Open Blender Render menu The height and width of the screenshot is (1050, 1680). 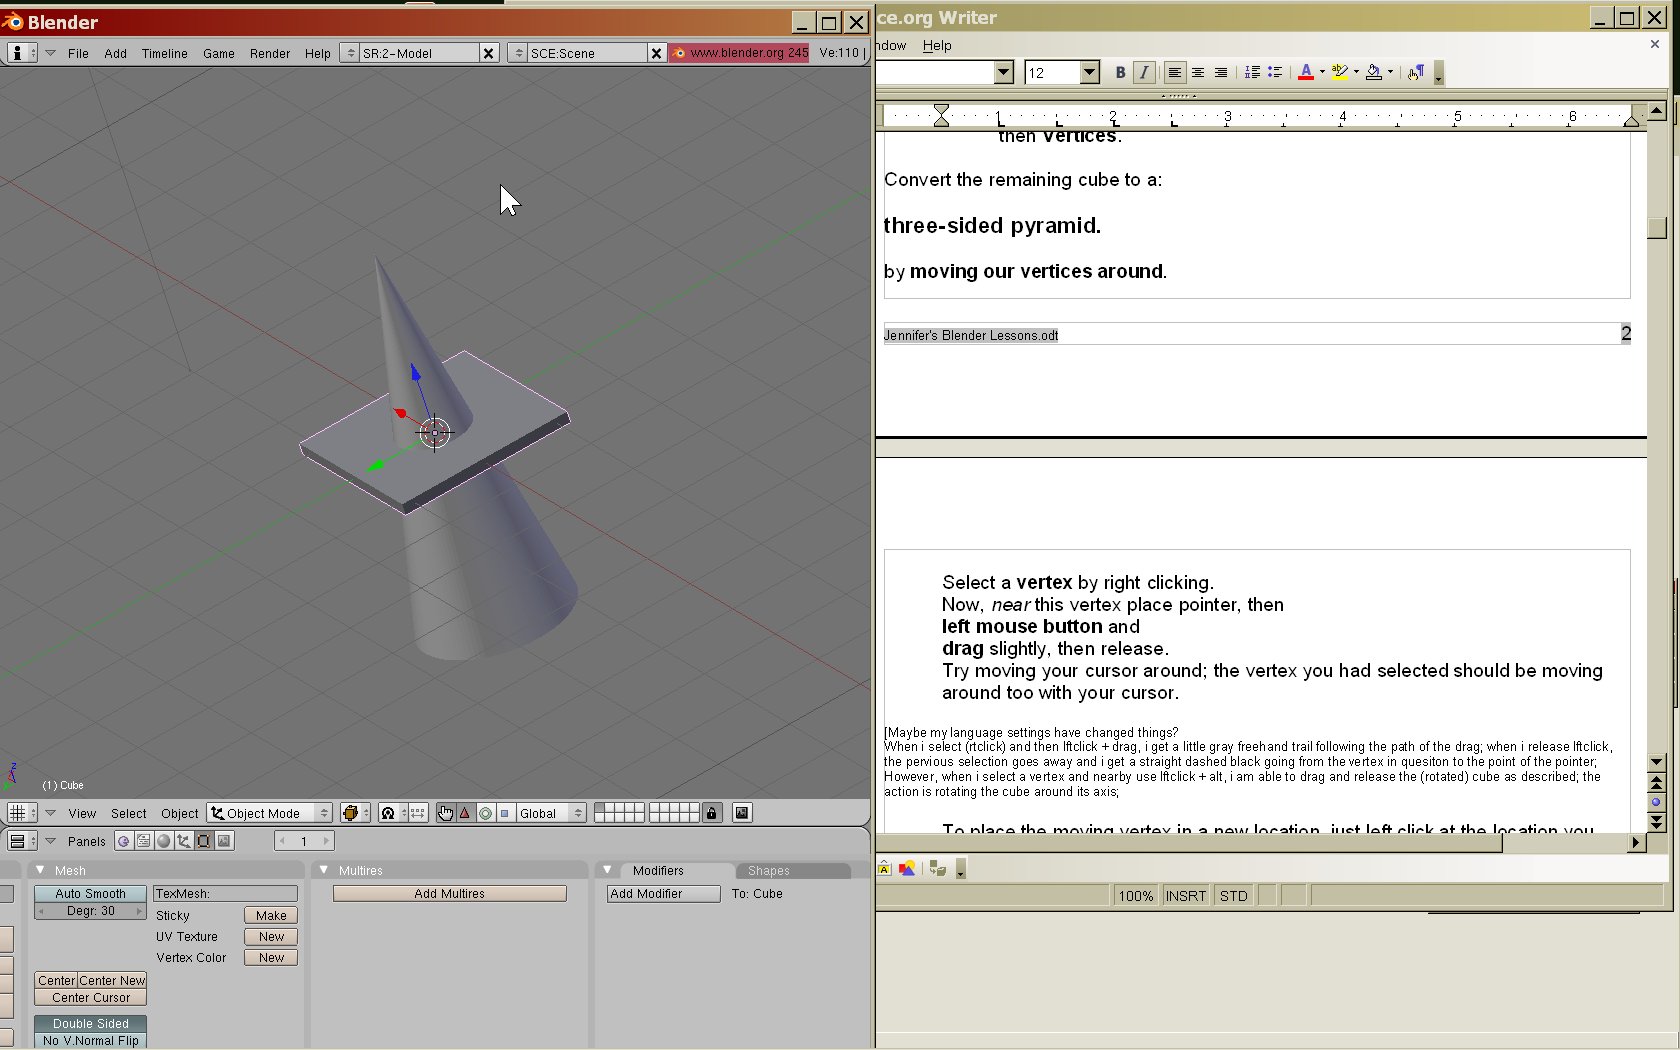[x=269, y=54]
